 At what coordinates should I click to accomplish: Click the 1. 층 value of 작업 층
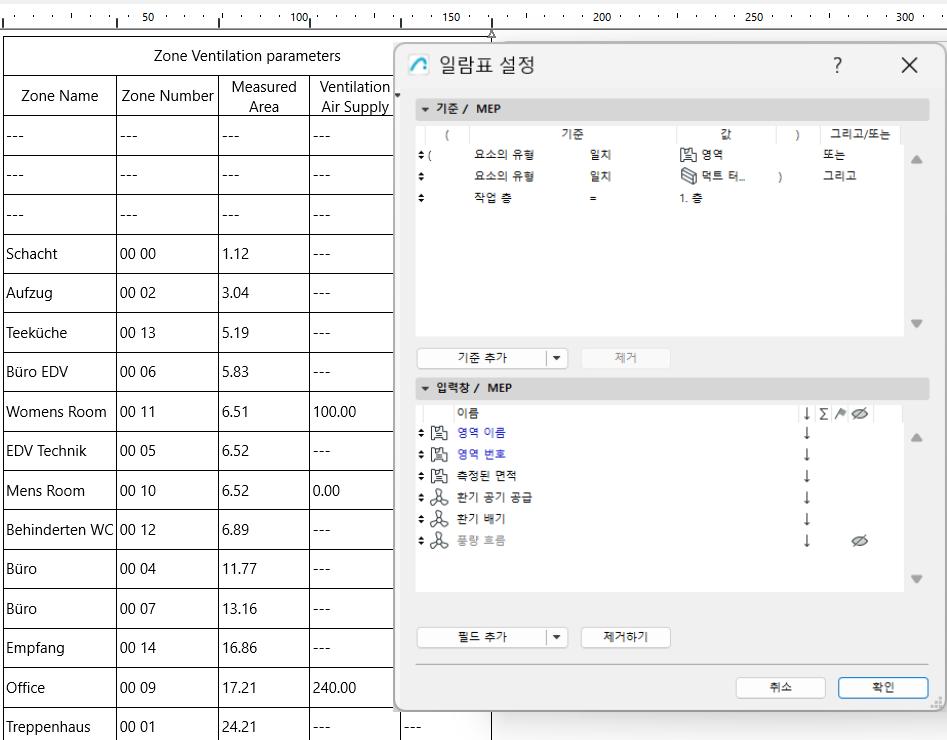click(x=691, y=198)
